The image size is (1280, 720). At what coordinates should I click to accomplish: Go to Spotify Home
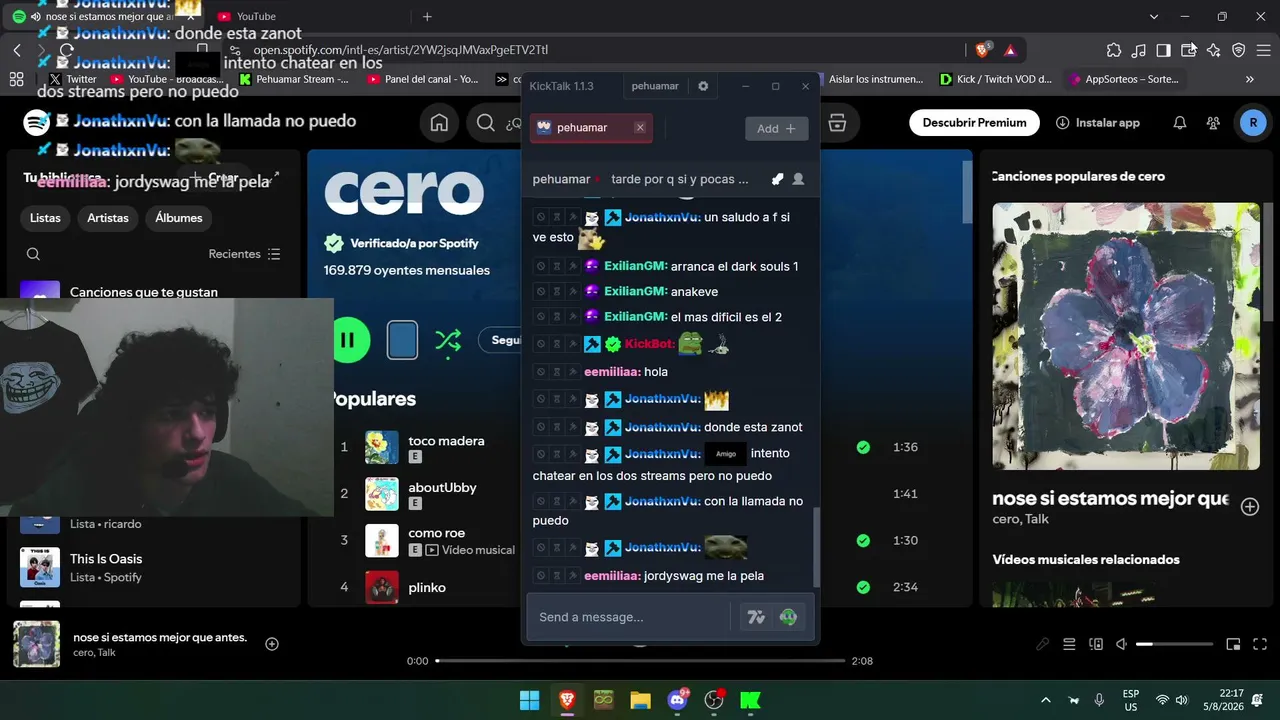point(438,123)
